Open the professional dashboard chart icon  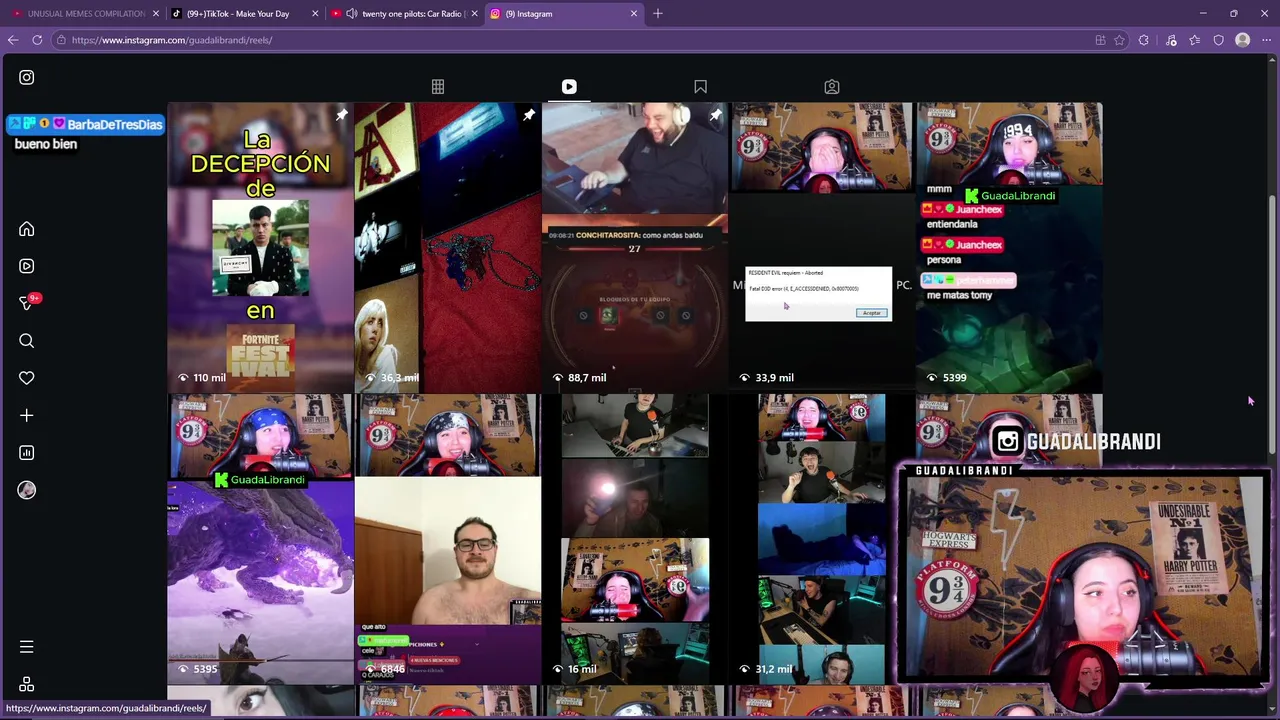pos(27,453)
